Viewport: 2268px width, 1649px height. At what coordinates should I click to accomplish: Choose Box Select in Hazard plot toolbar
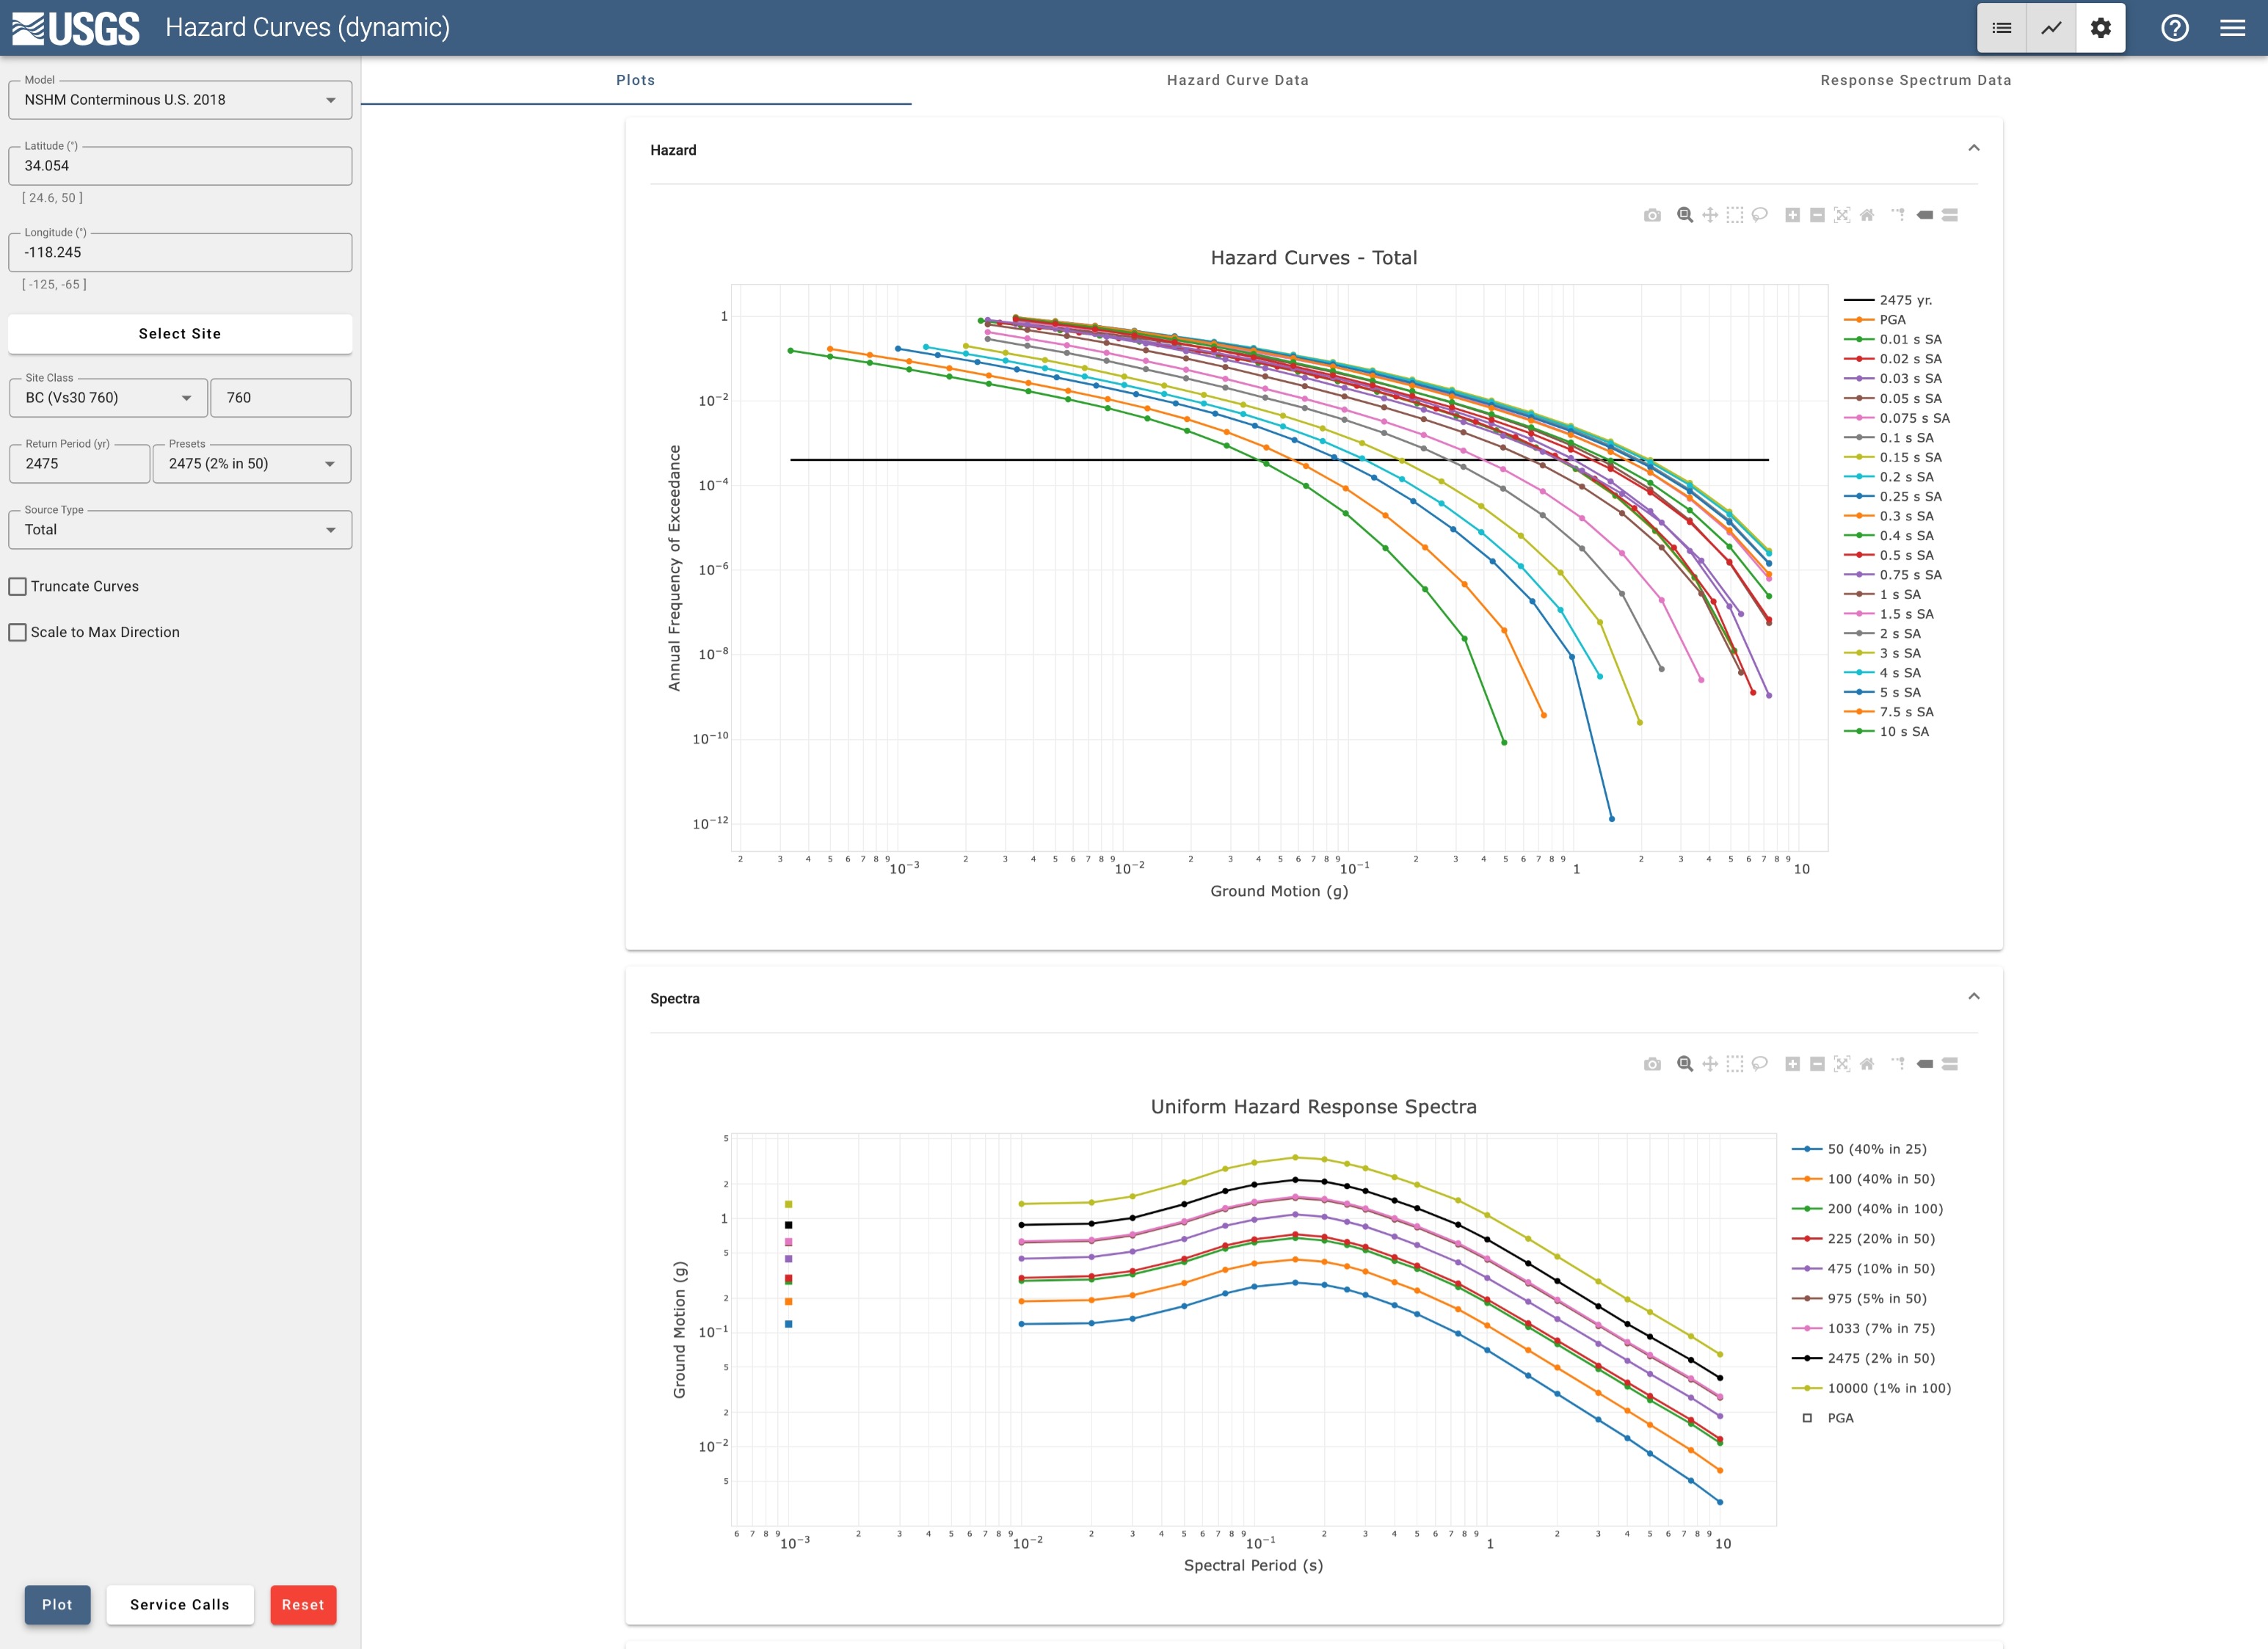click(x=1735, y=215)
